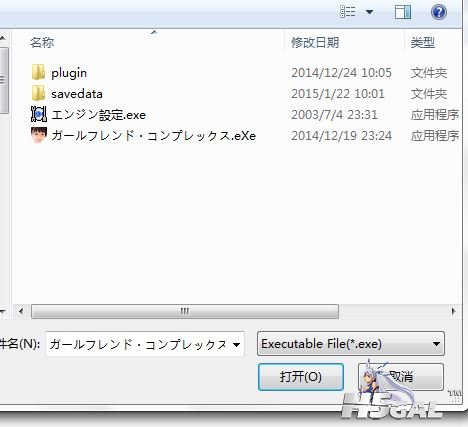Sort by the 名称 column header

pos(42,43)
